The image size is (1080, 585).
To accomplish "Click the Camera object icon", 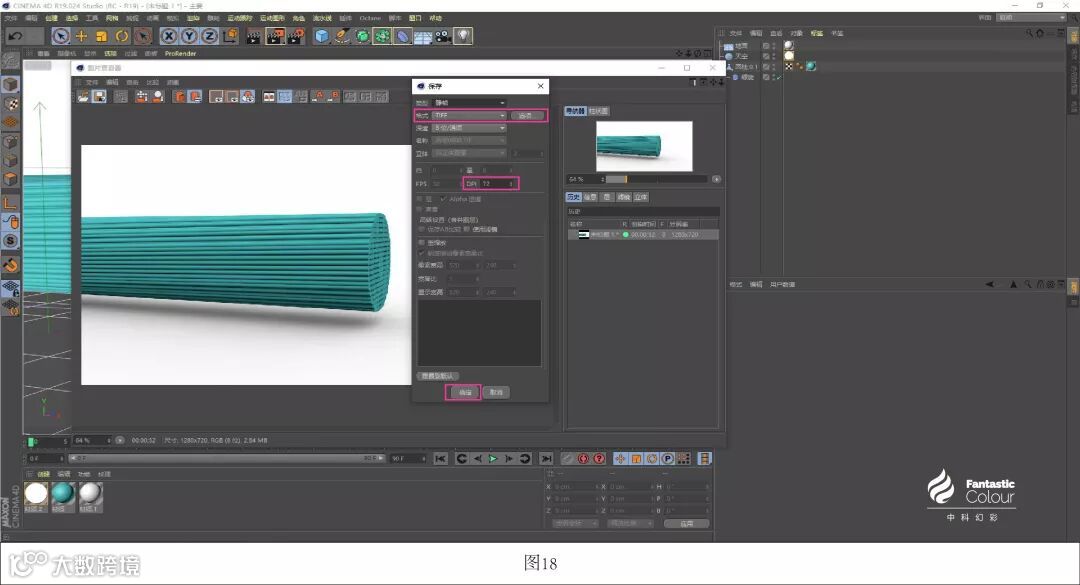I will point(443,36).
